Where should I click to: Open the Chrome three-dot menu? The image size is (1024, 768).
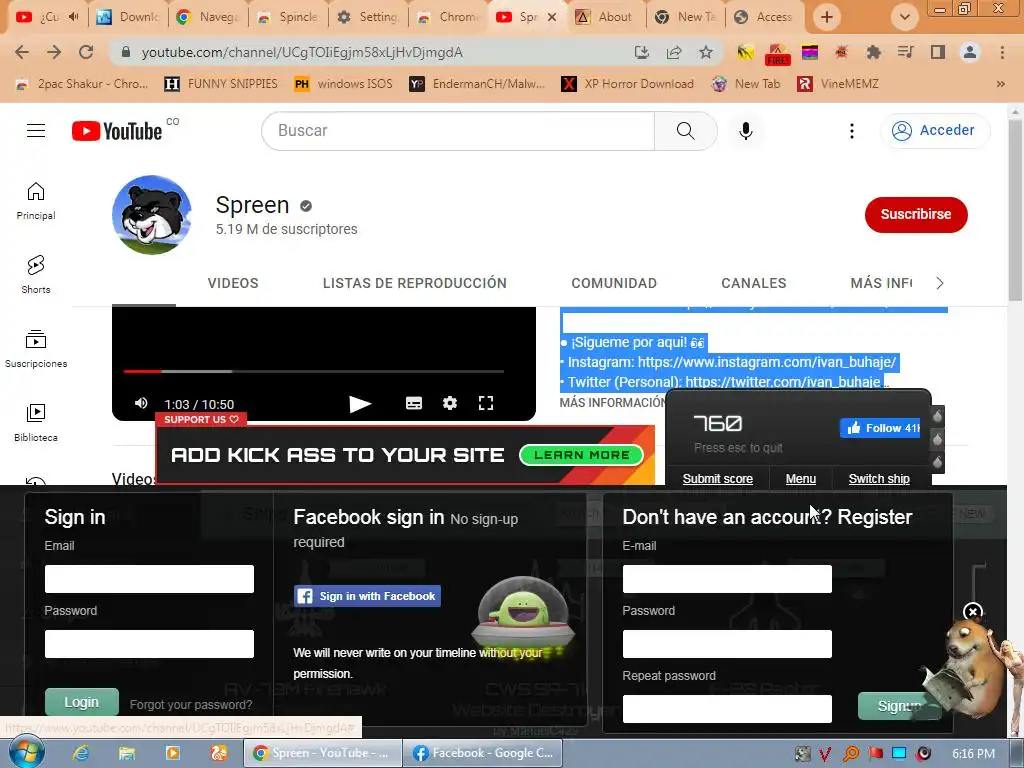pos(1002,52)
